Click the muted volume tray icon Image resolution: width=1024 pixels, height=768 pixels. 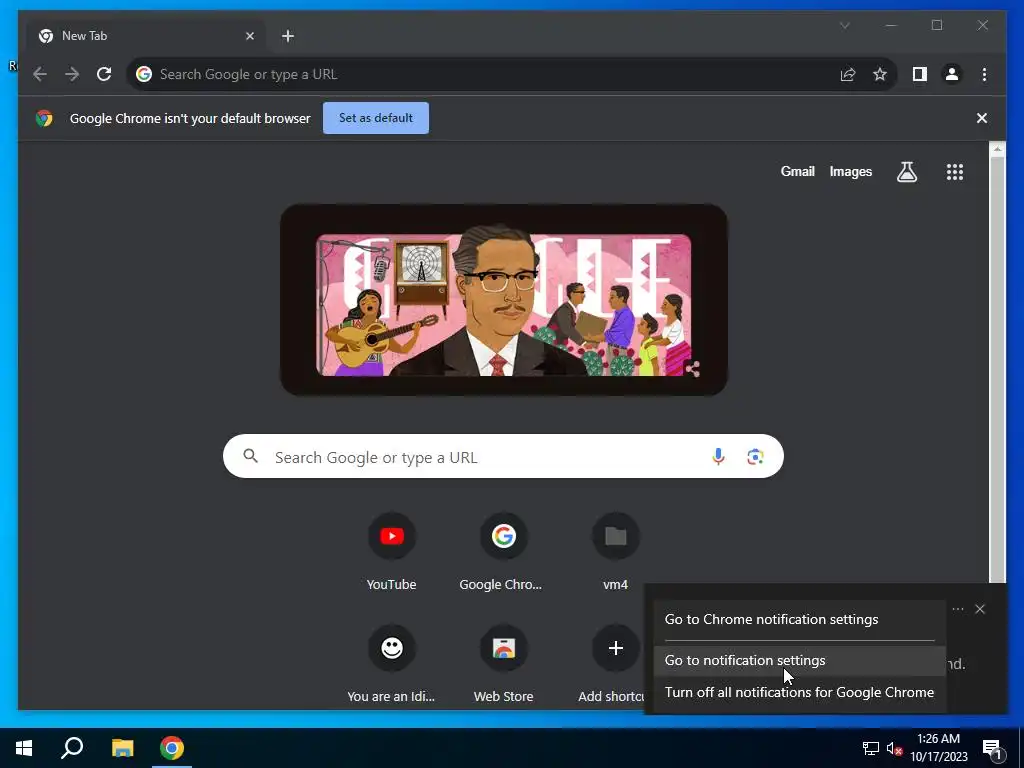click(x=894, y=748)
